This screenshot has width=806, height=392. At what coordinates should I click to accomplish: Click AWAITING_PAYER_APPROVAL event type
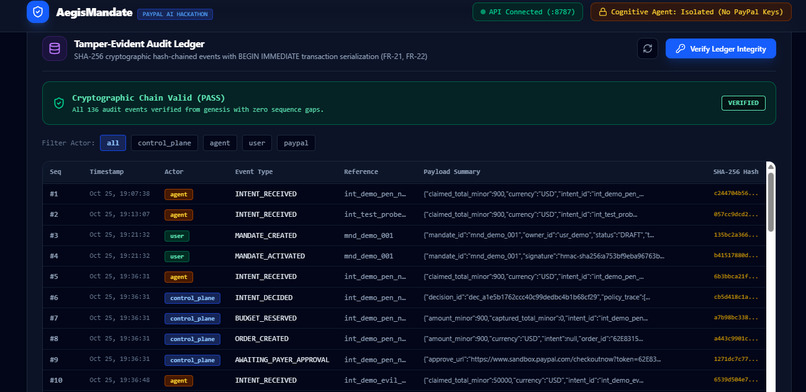point(282,360)
